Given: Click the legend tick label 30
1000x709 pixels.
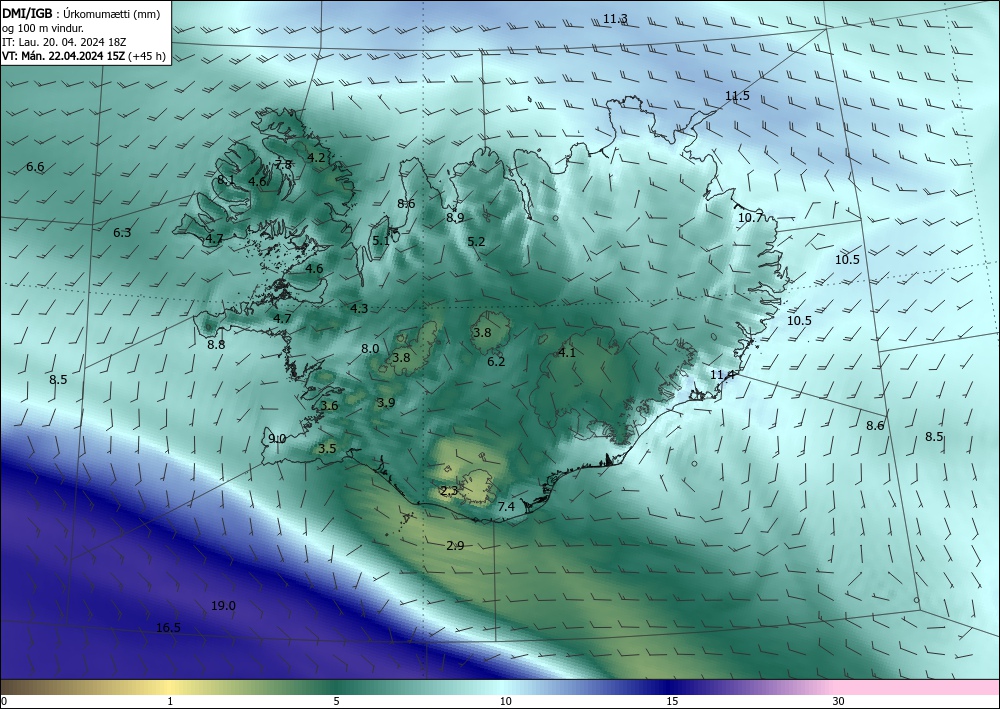Looking at the screenshot, I should coord(839,702).
